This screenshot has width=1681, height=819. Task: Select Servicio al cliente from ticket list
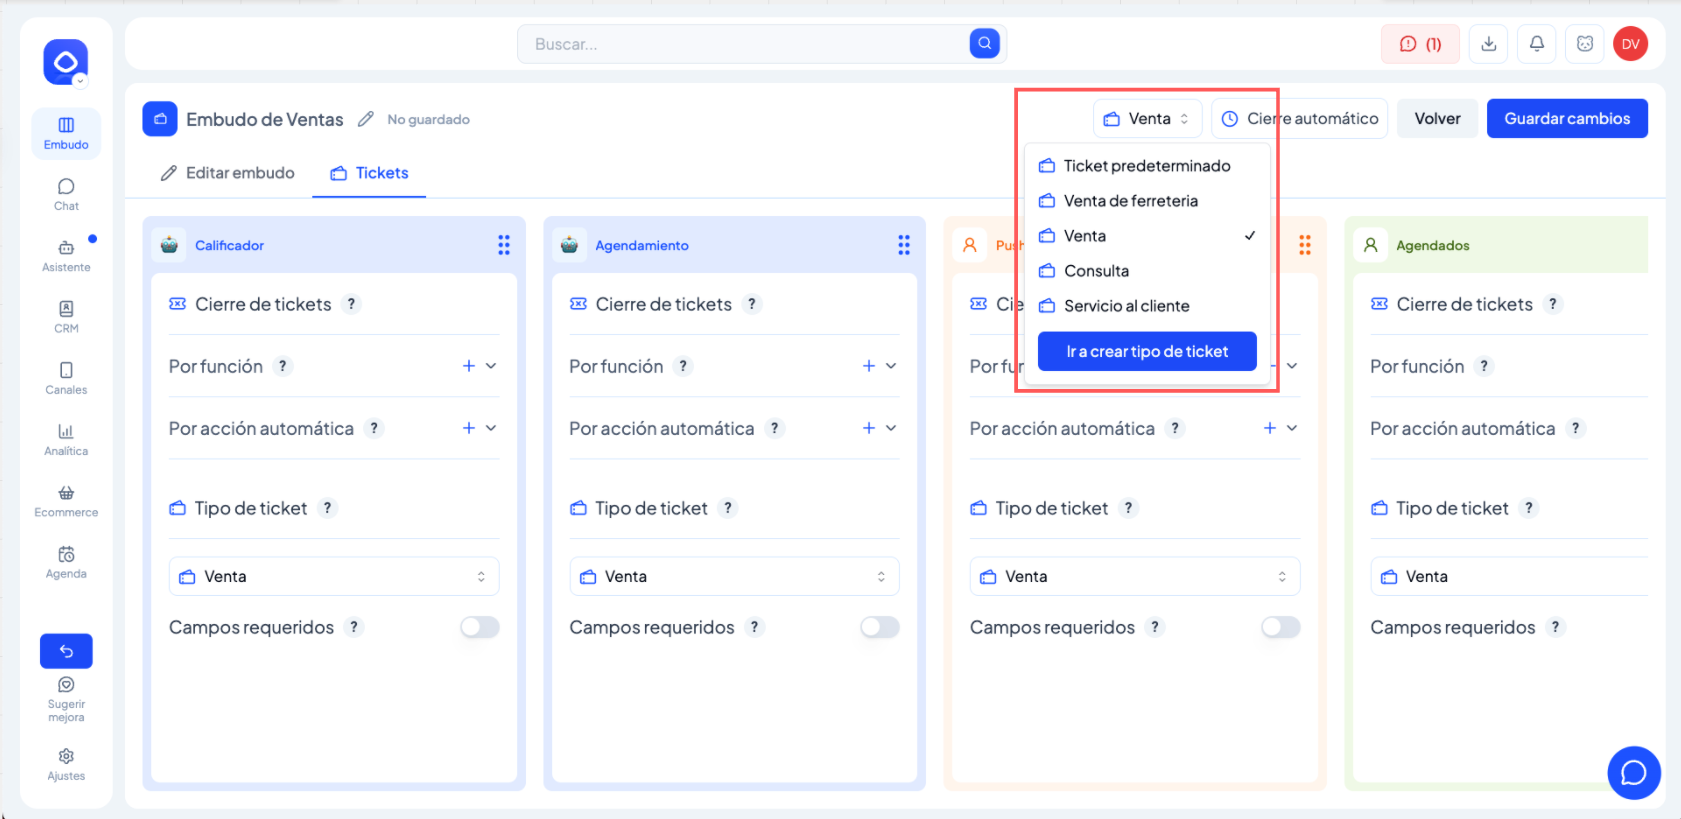click(1126, 306)
